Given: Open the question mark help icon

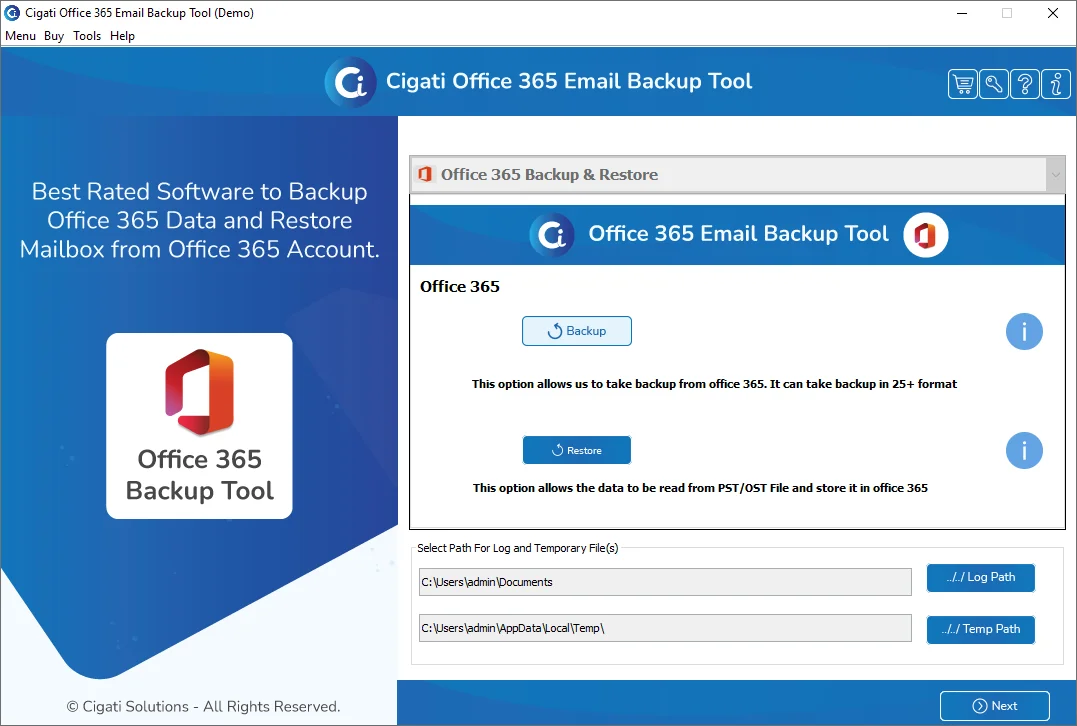Looking at the screenshot, I should tap(1025, 84).
